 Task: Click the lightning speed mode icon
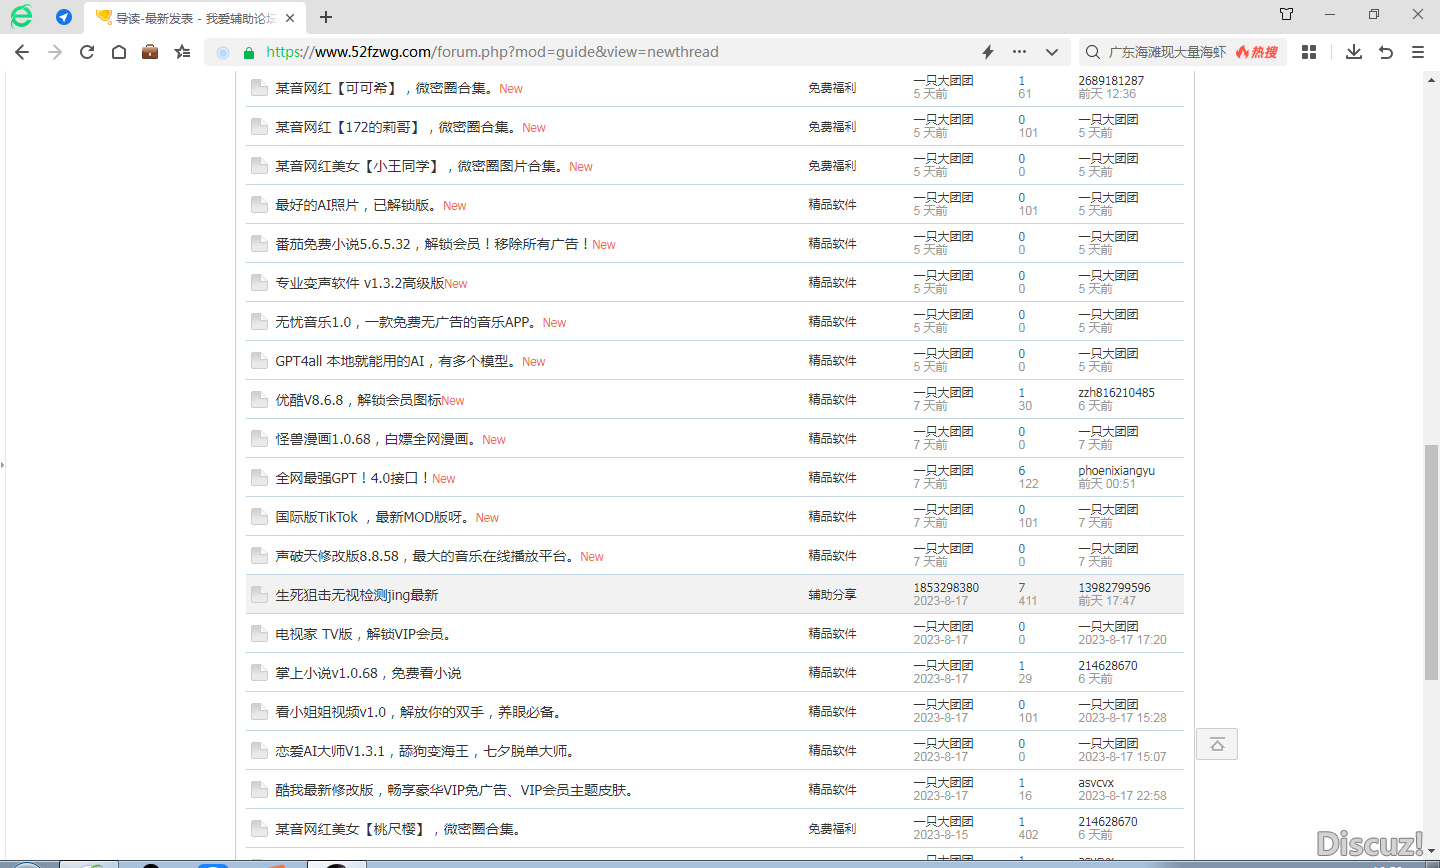coord(988,52)
